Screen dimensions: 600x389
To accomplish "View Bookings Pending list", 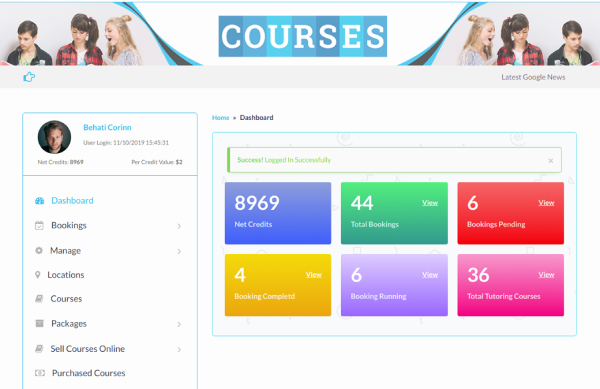I will 546,203.
